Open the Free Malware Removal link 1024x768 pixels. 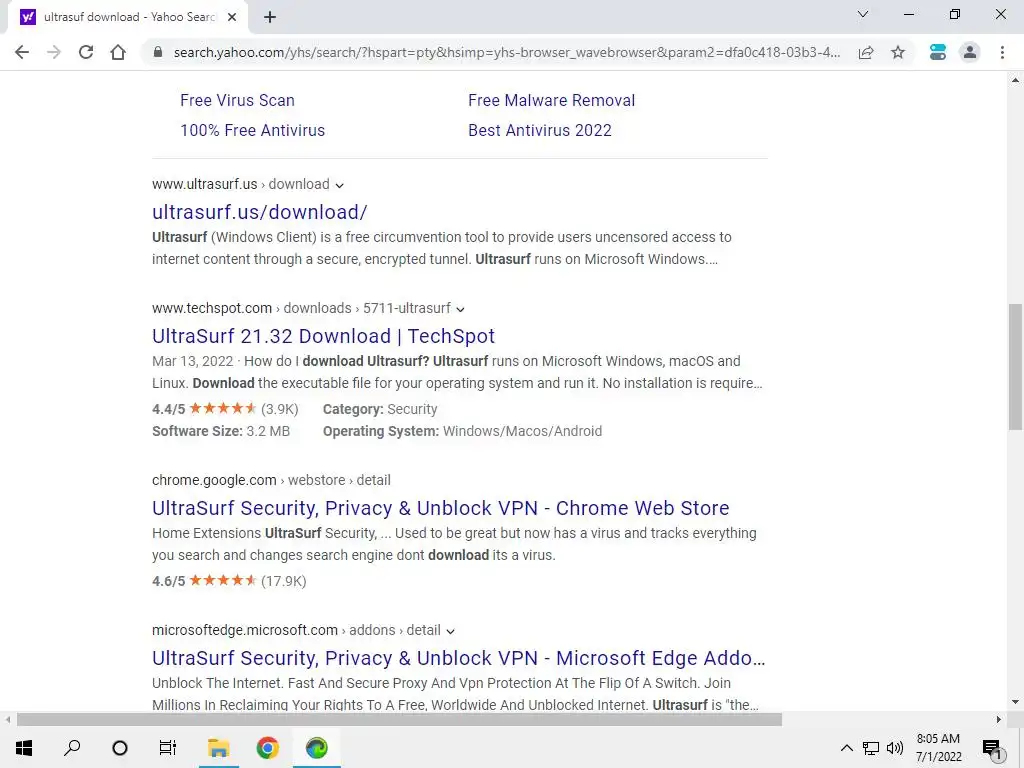[x=551, y=100]
